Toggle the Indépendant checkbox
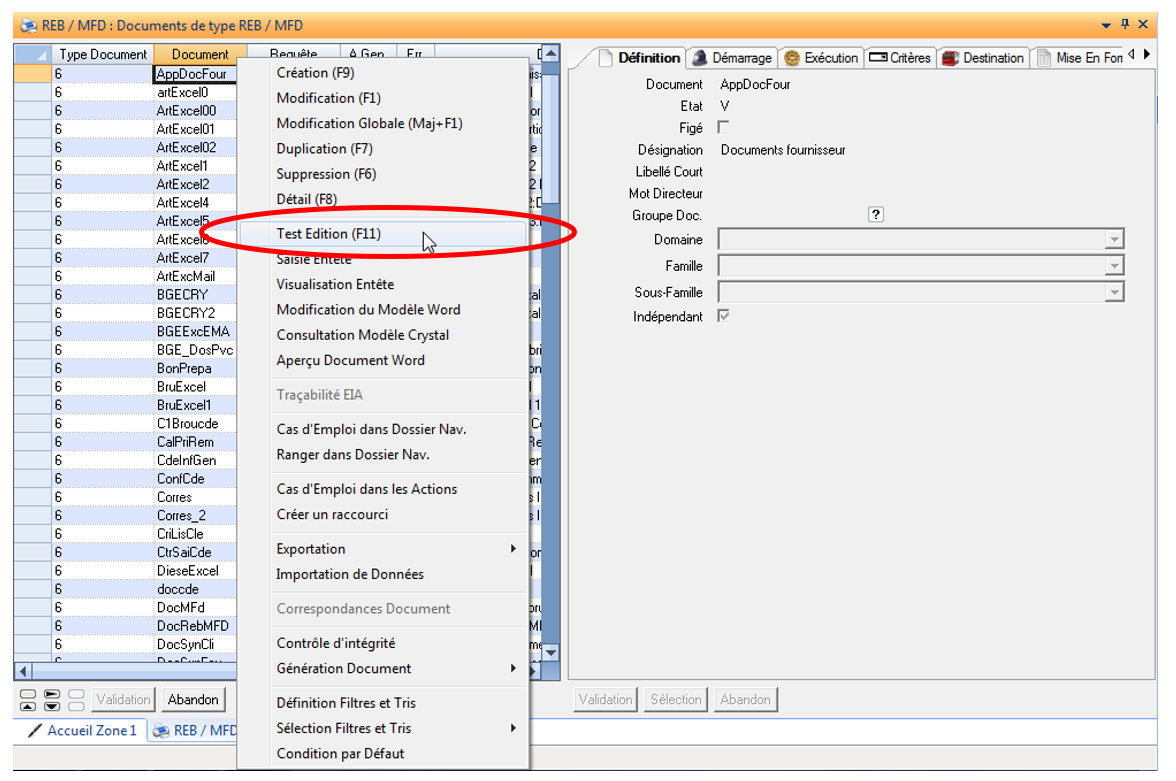This screenshot has width=1176, height=781. tap(723, 316)
